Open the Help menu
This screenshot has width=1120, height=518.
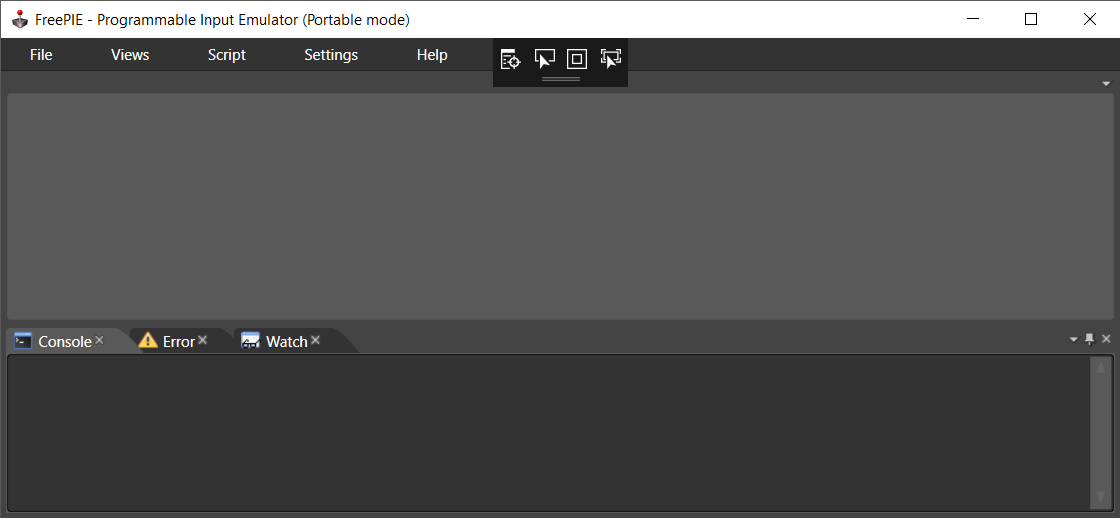click(x=432, y=55)
